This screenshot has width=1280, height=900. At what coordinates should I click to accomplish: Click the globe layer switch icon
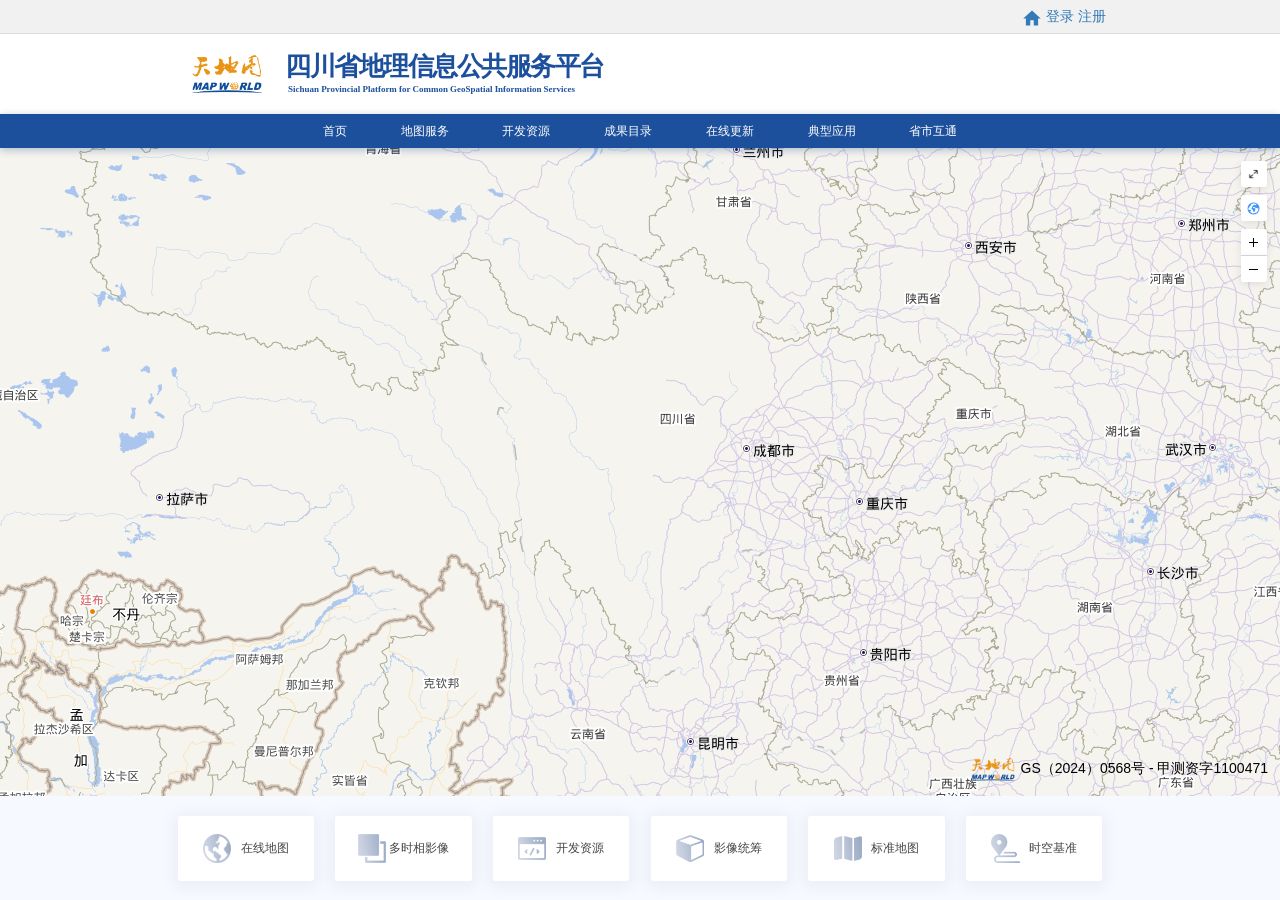1254,209
